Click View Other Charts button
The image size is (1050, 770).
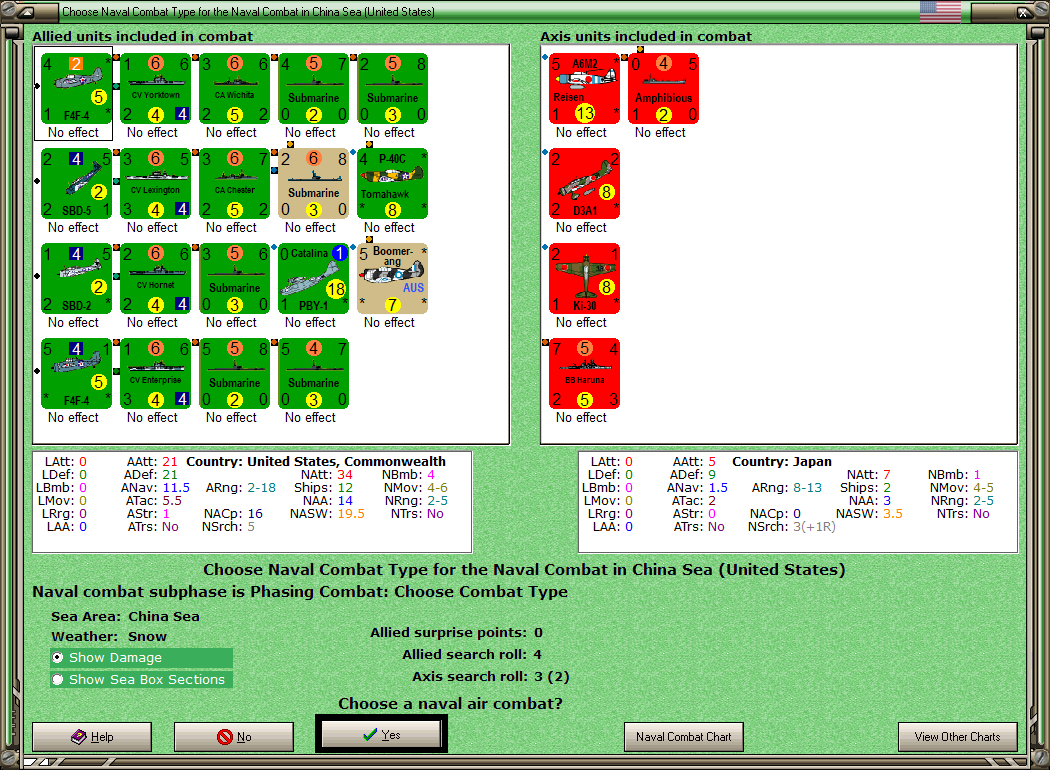(x=958, y=737)
